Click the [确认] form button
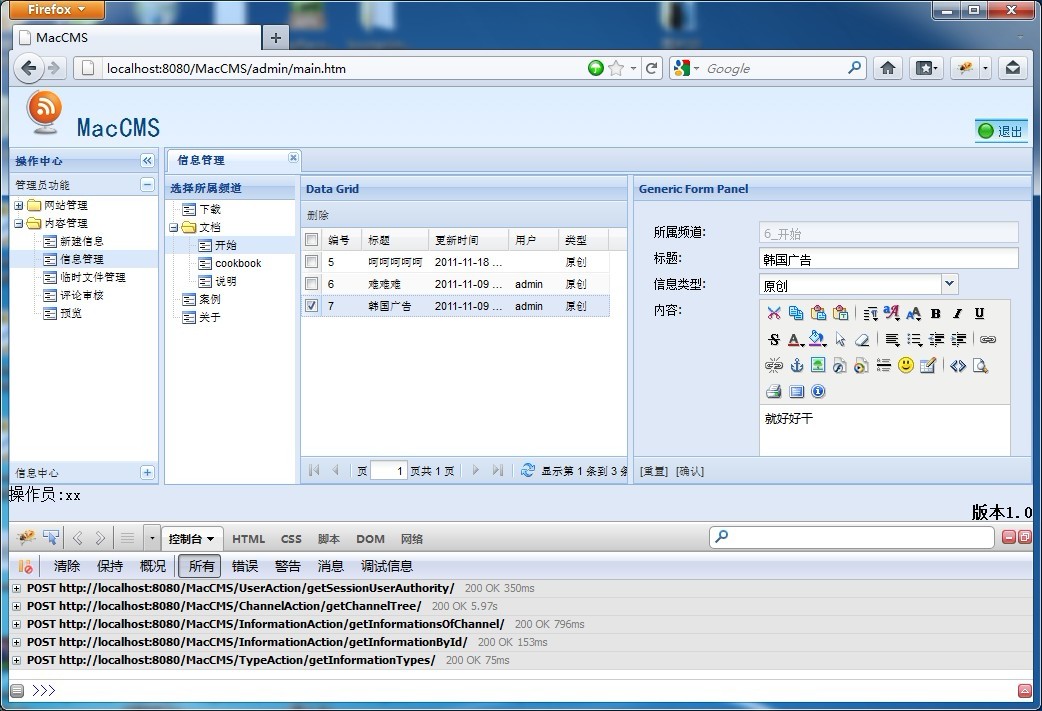 click(x=690, y=471)
